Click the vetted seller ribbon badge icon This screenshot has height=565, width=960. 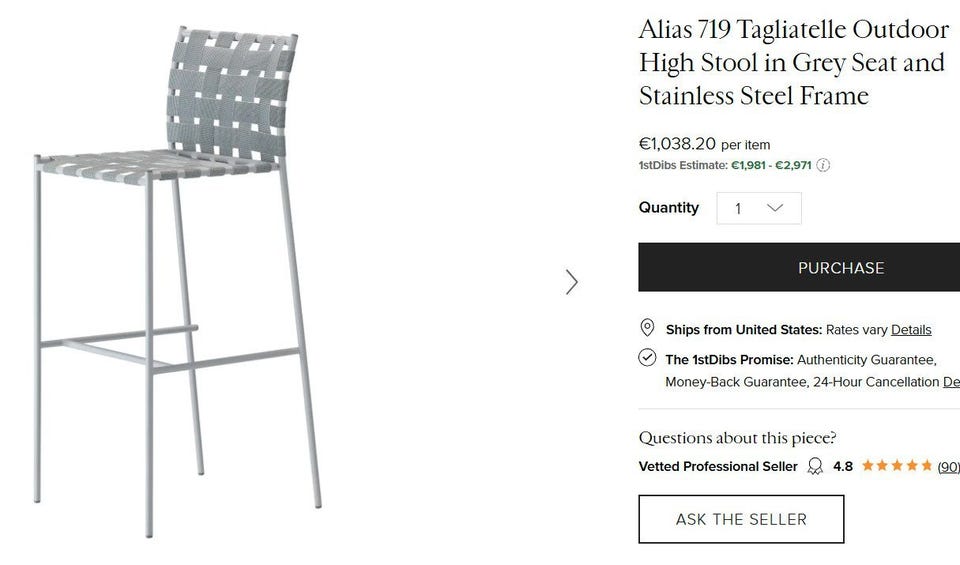point(815,466)
